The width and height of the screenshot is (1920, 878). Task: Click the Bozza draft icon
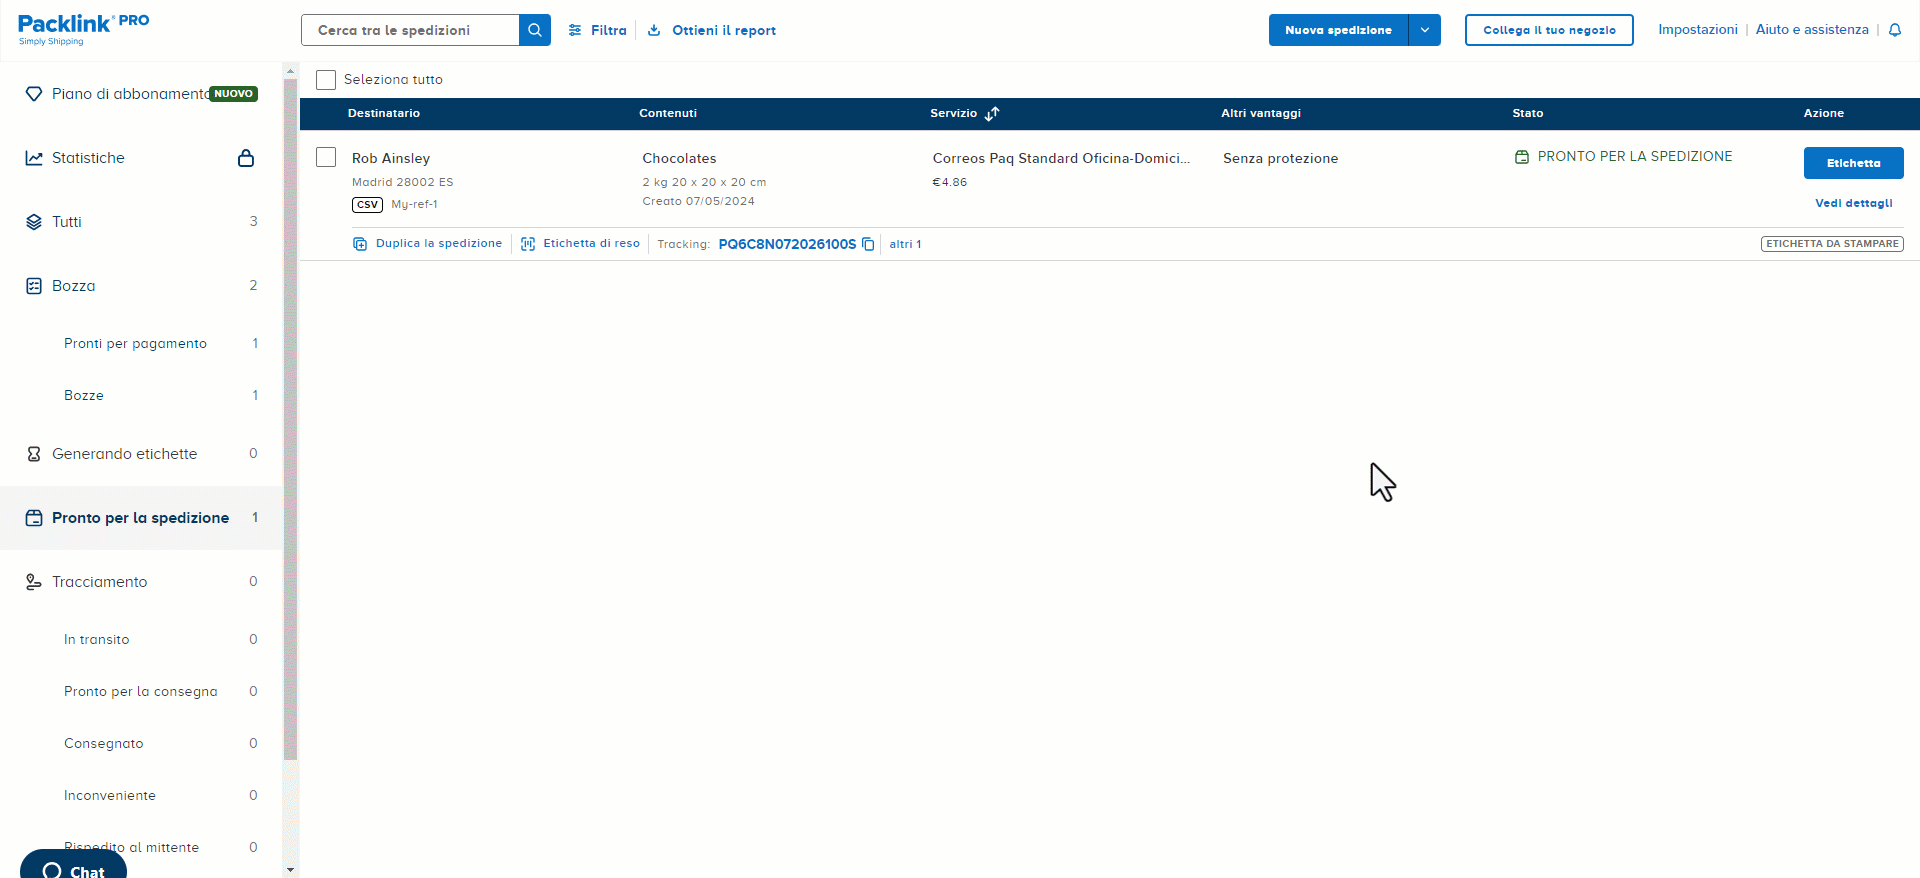click(34, 286)
